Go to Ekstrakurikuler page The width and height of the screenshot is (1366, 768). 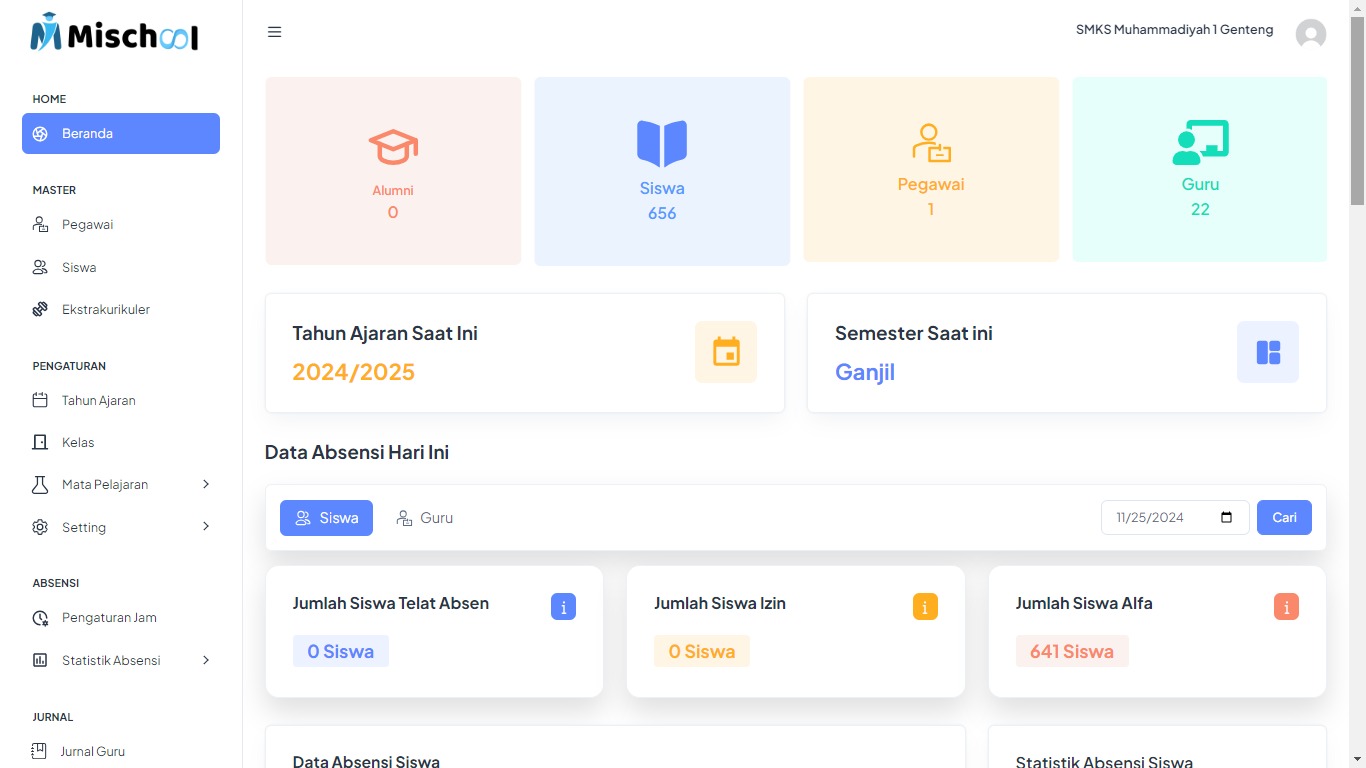[106, 310]
